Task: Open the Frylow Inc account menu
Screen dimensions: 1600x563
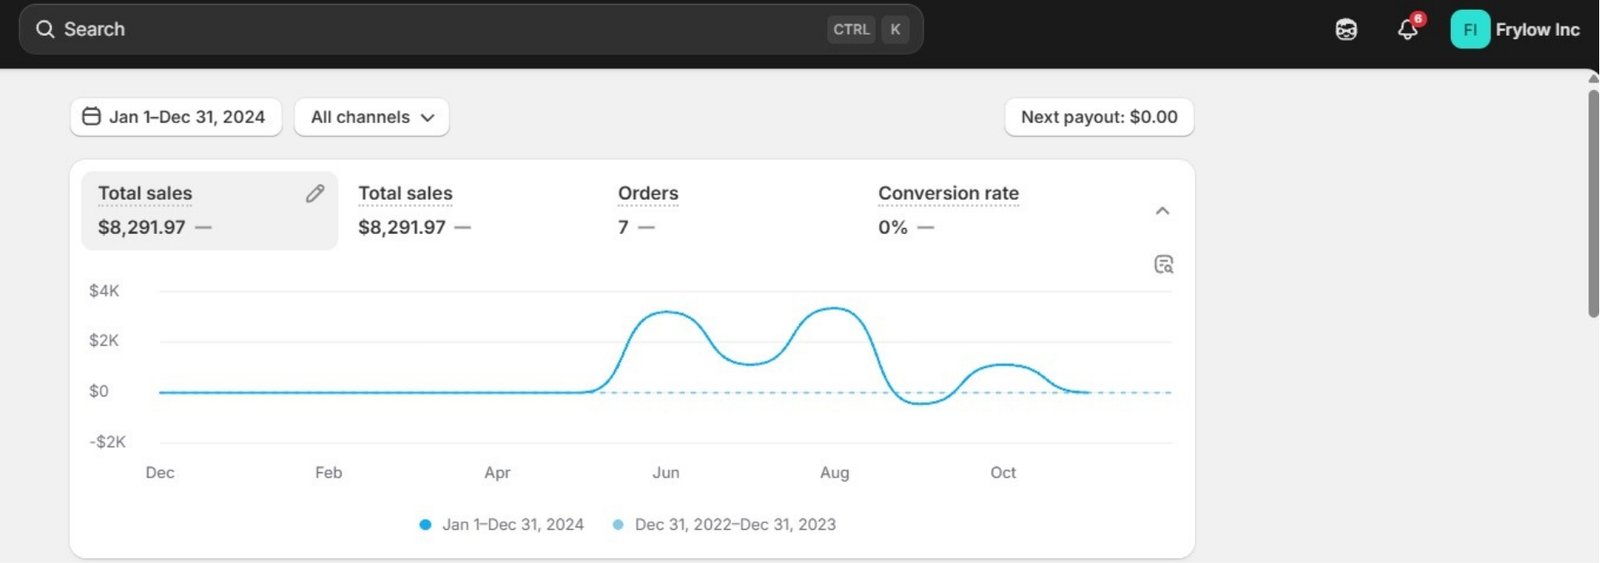Action: click(1537, 30)
